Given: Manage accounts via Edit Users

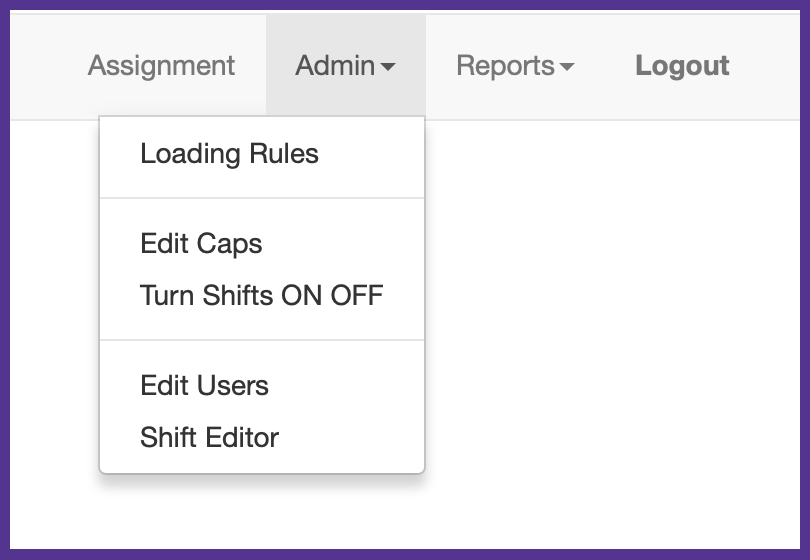Looking at the screenshot, I should [x=204, y=386].
